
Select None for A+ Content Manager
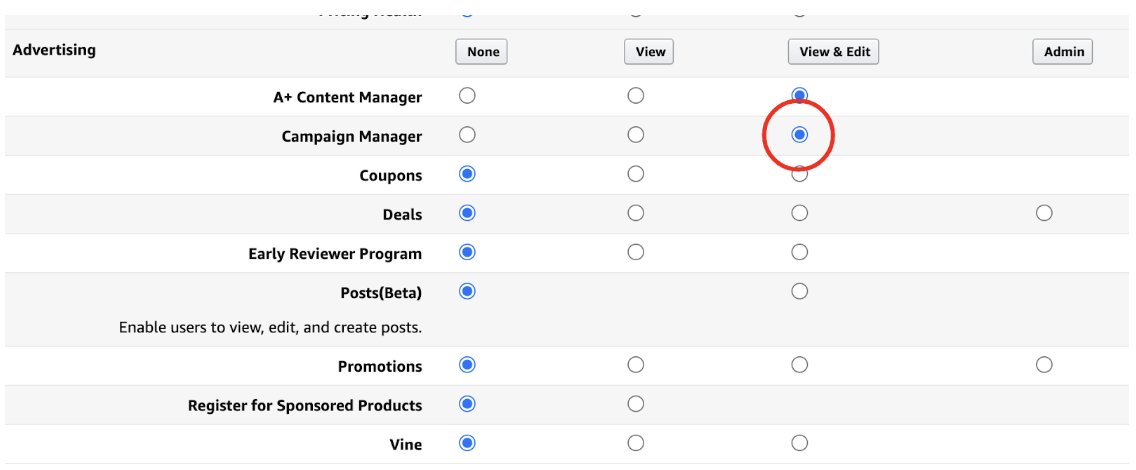tap(467, 96)
